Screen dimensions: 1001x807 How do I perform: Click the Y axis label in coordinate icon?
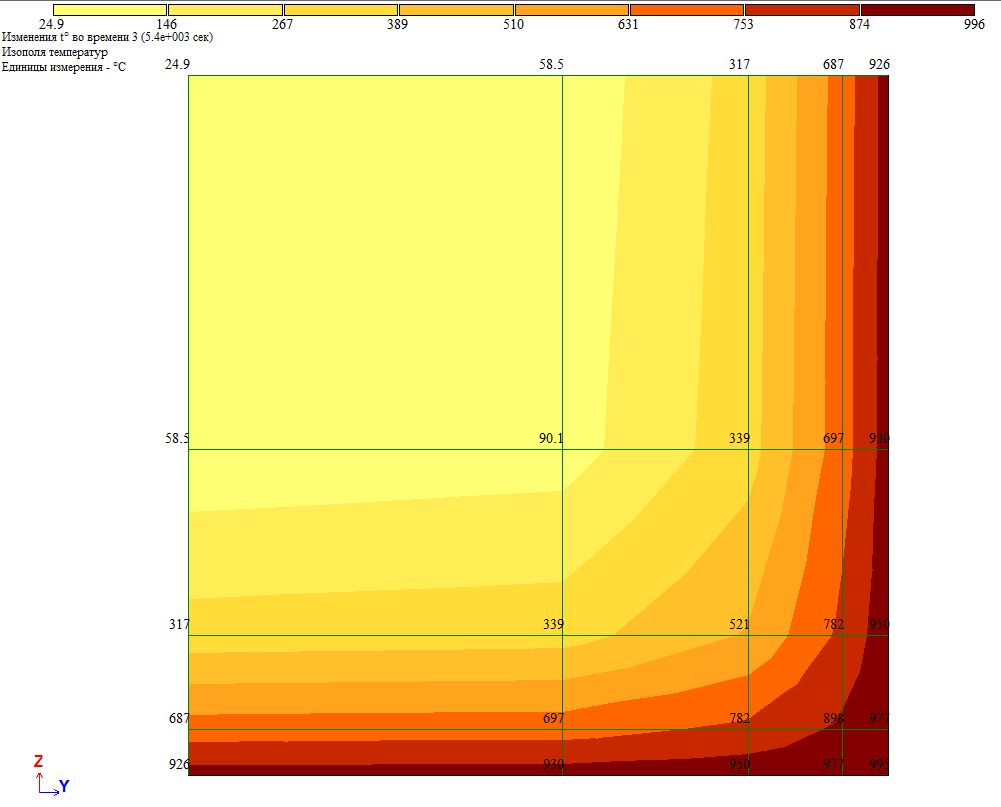pos(64,786)
